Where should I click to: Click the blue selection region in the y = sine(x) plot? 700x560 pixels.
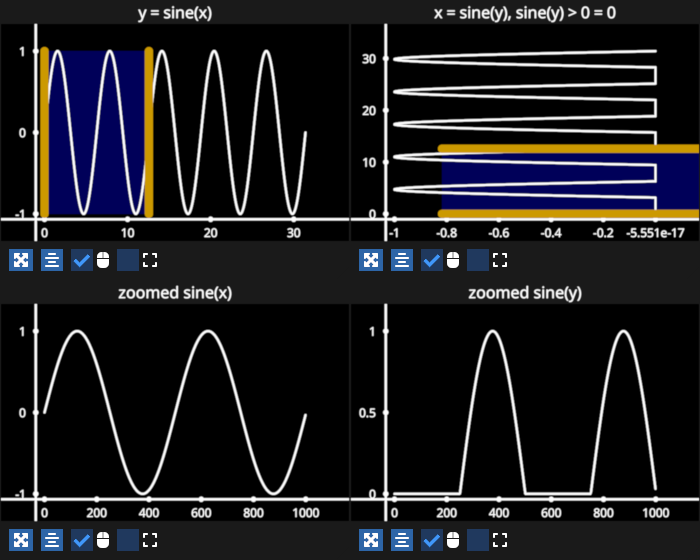click(x=96, y=132)
